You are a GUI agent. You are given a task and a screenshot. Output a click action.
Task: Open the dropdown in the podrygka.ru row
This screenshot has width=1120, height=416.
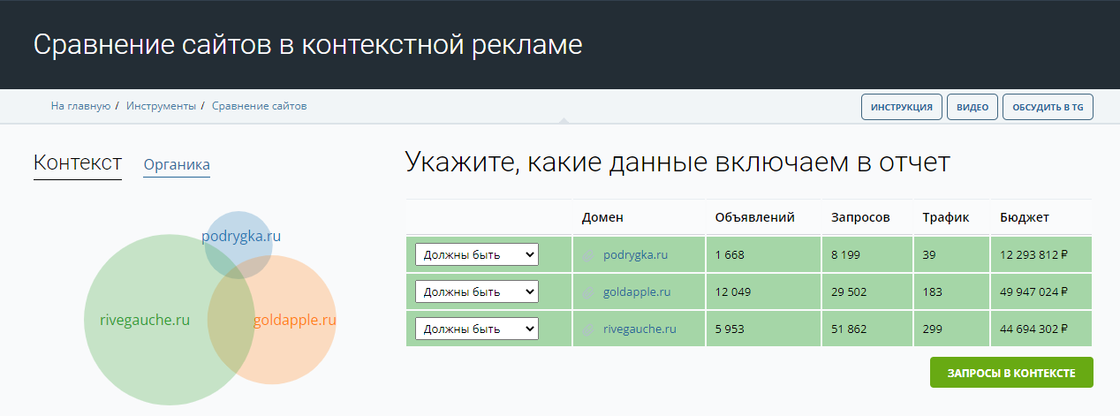click(477, 255)
